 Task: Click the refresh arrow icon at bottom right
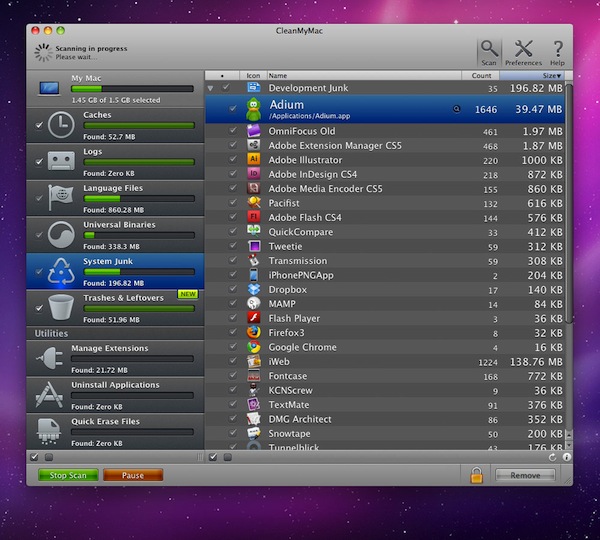pyautogui.click(x=552, y=457)
